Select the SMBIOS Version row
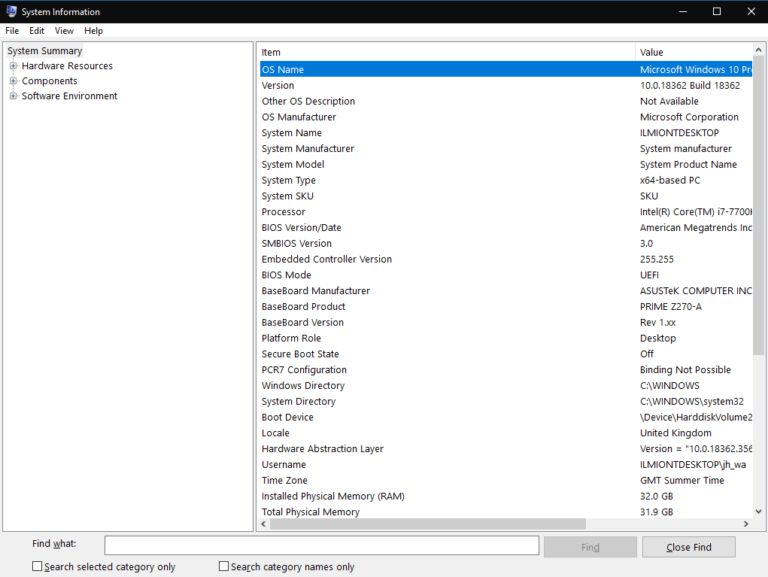 (x=506, y=243)
